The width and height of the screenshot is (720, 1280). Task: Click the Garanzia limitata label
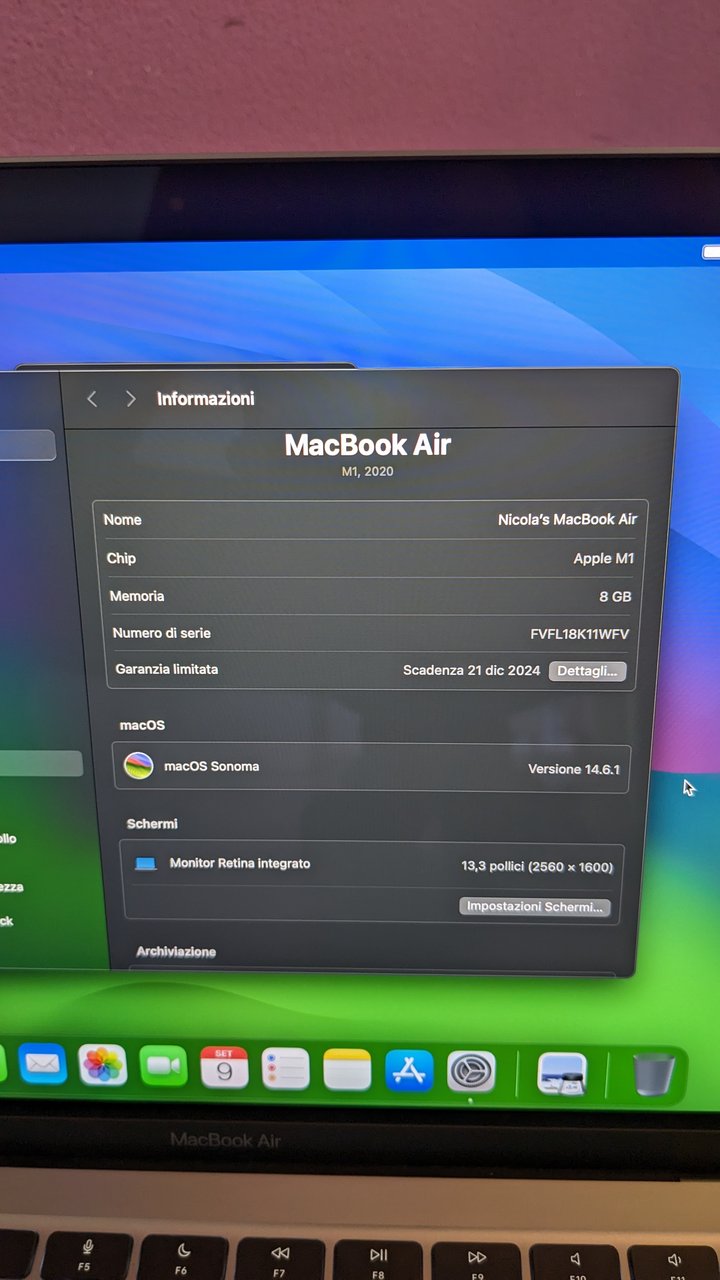[x=166, y=669]
